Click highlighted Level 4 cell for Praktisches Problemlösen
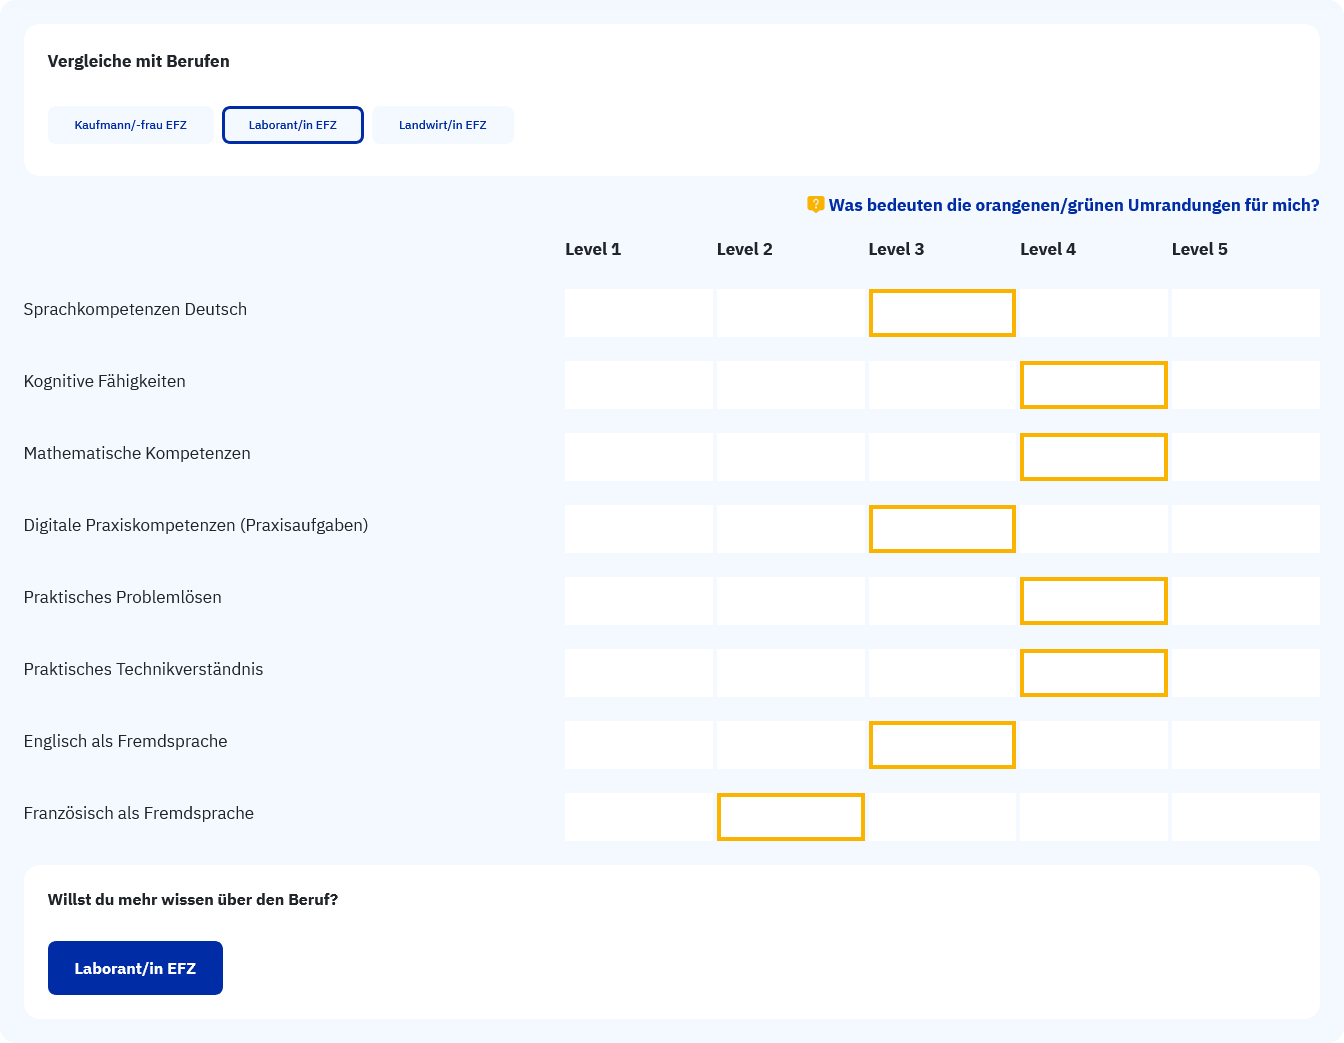1344x1043 pixels. point(1094,601)
